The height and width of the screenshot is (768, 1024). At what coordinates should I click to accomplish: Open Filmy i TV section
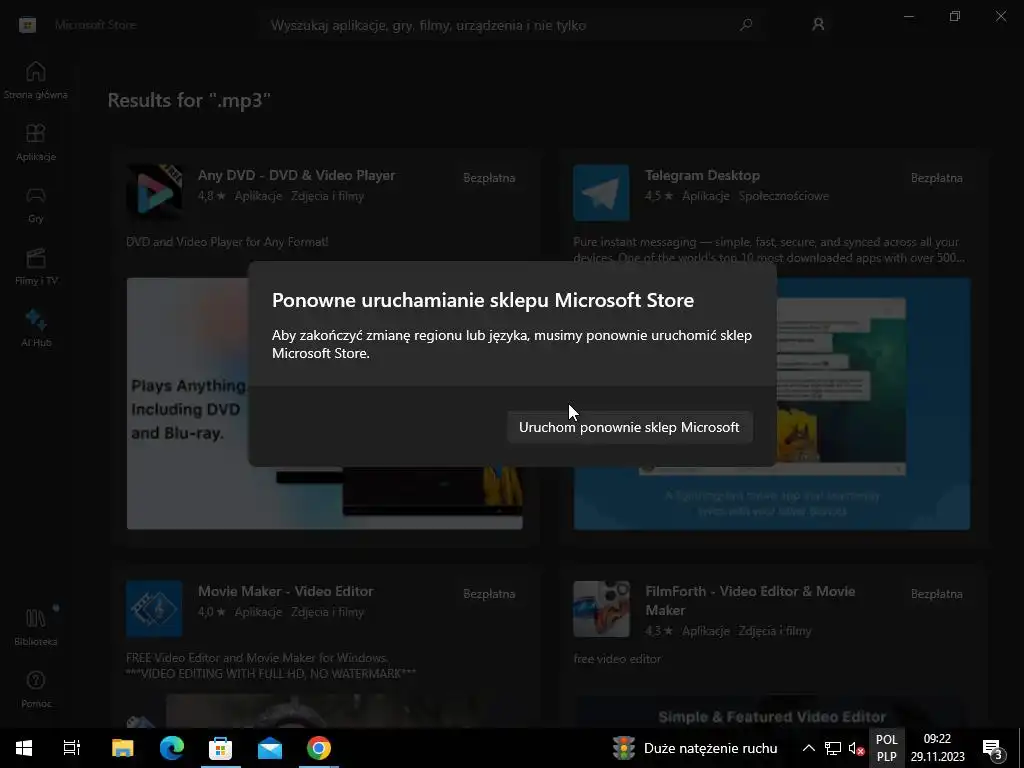(x=36, y=267)
